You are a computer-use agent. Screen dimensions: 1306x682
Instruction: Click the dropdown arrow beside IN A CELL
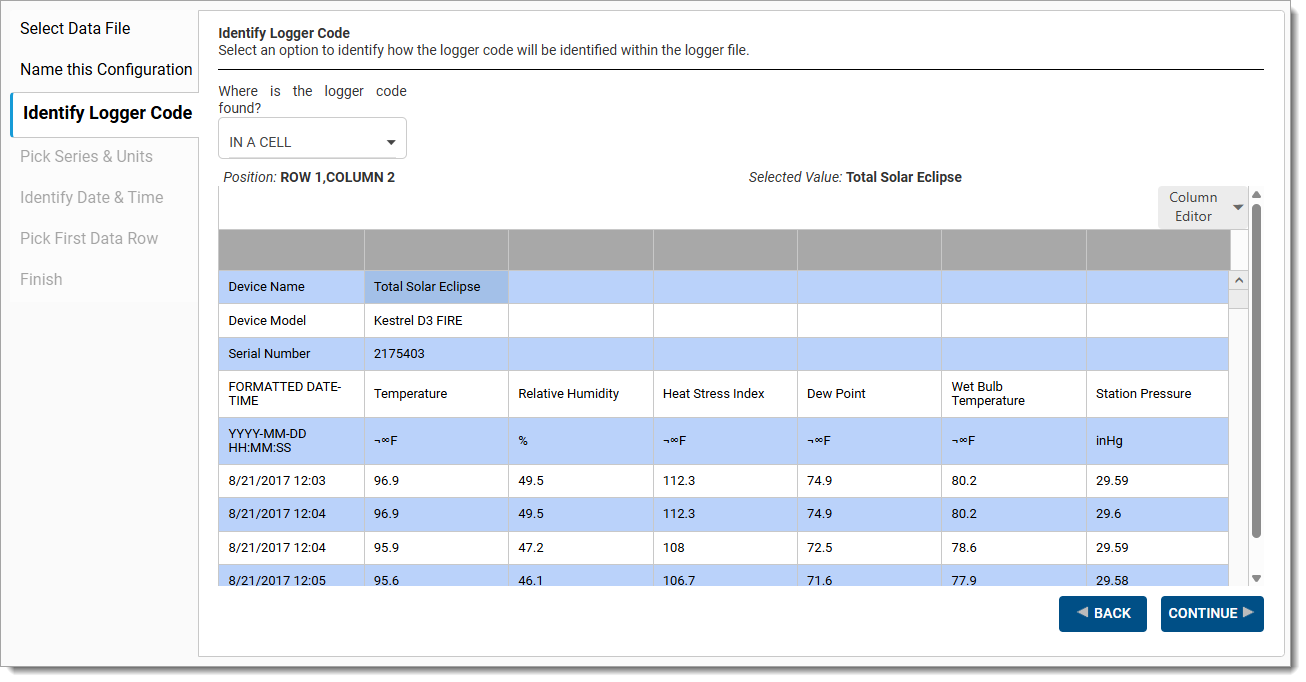(391, 139)
